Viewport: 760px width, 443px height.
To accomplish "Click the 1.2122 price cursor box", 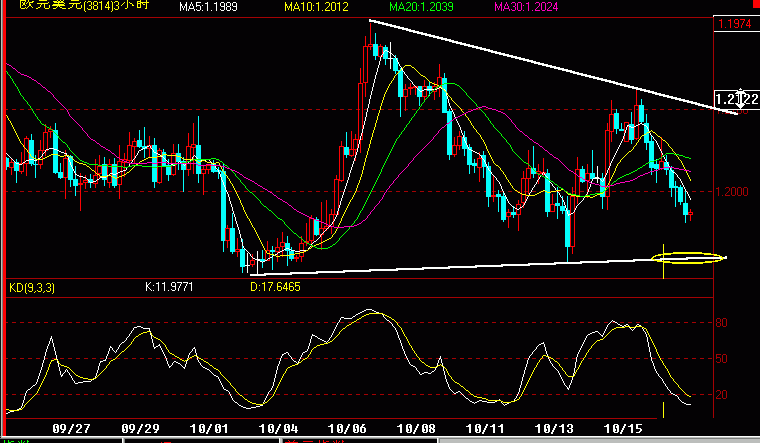I will [x=737, y=99].
